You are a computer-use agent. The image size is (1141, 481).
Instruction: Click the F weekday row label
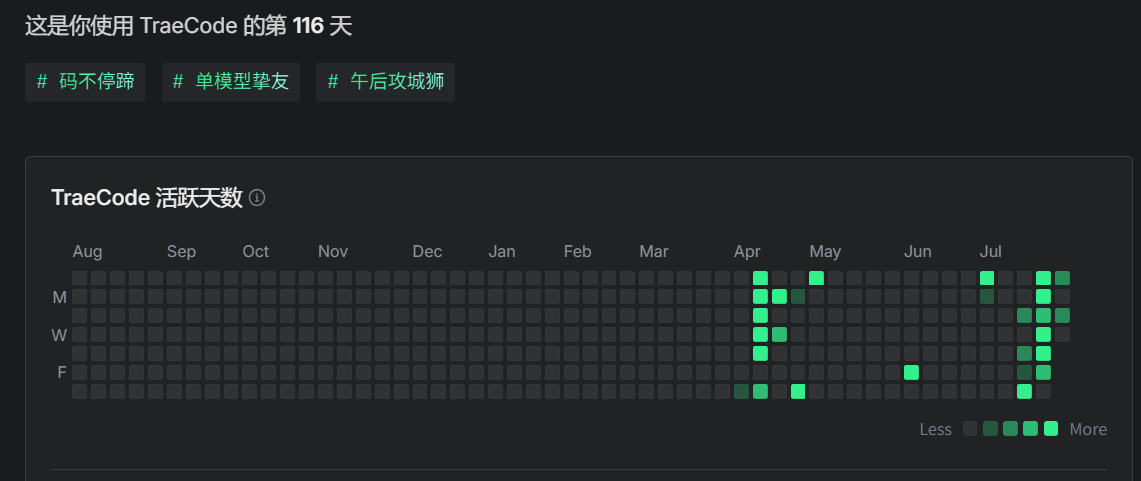click(x=62, y=373)
